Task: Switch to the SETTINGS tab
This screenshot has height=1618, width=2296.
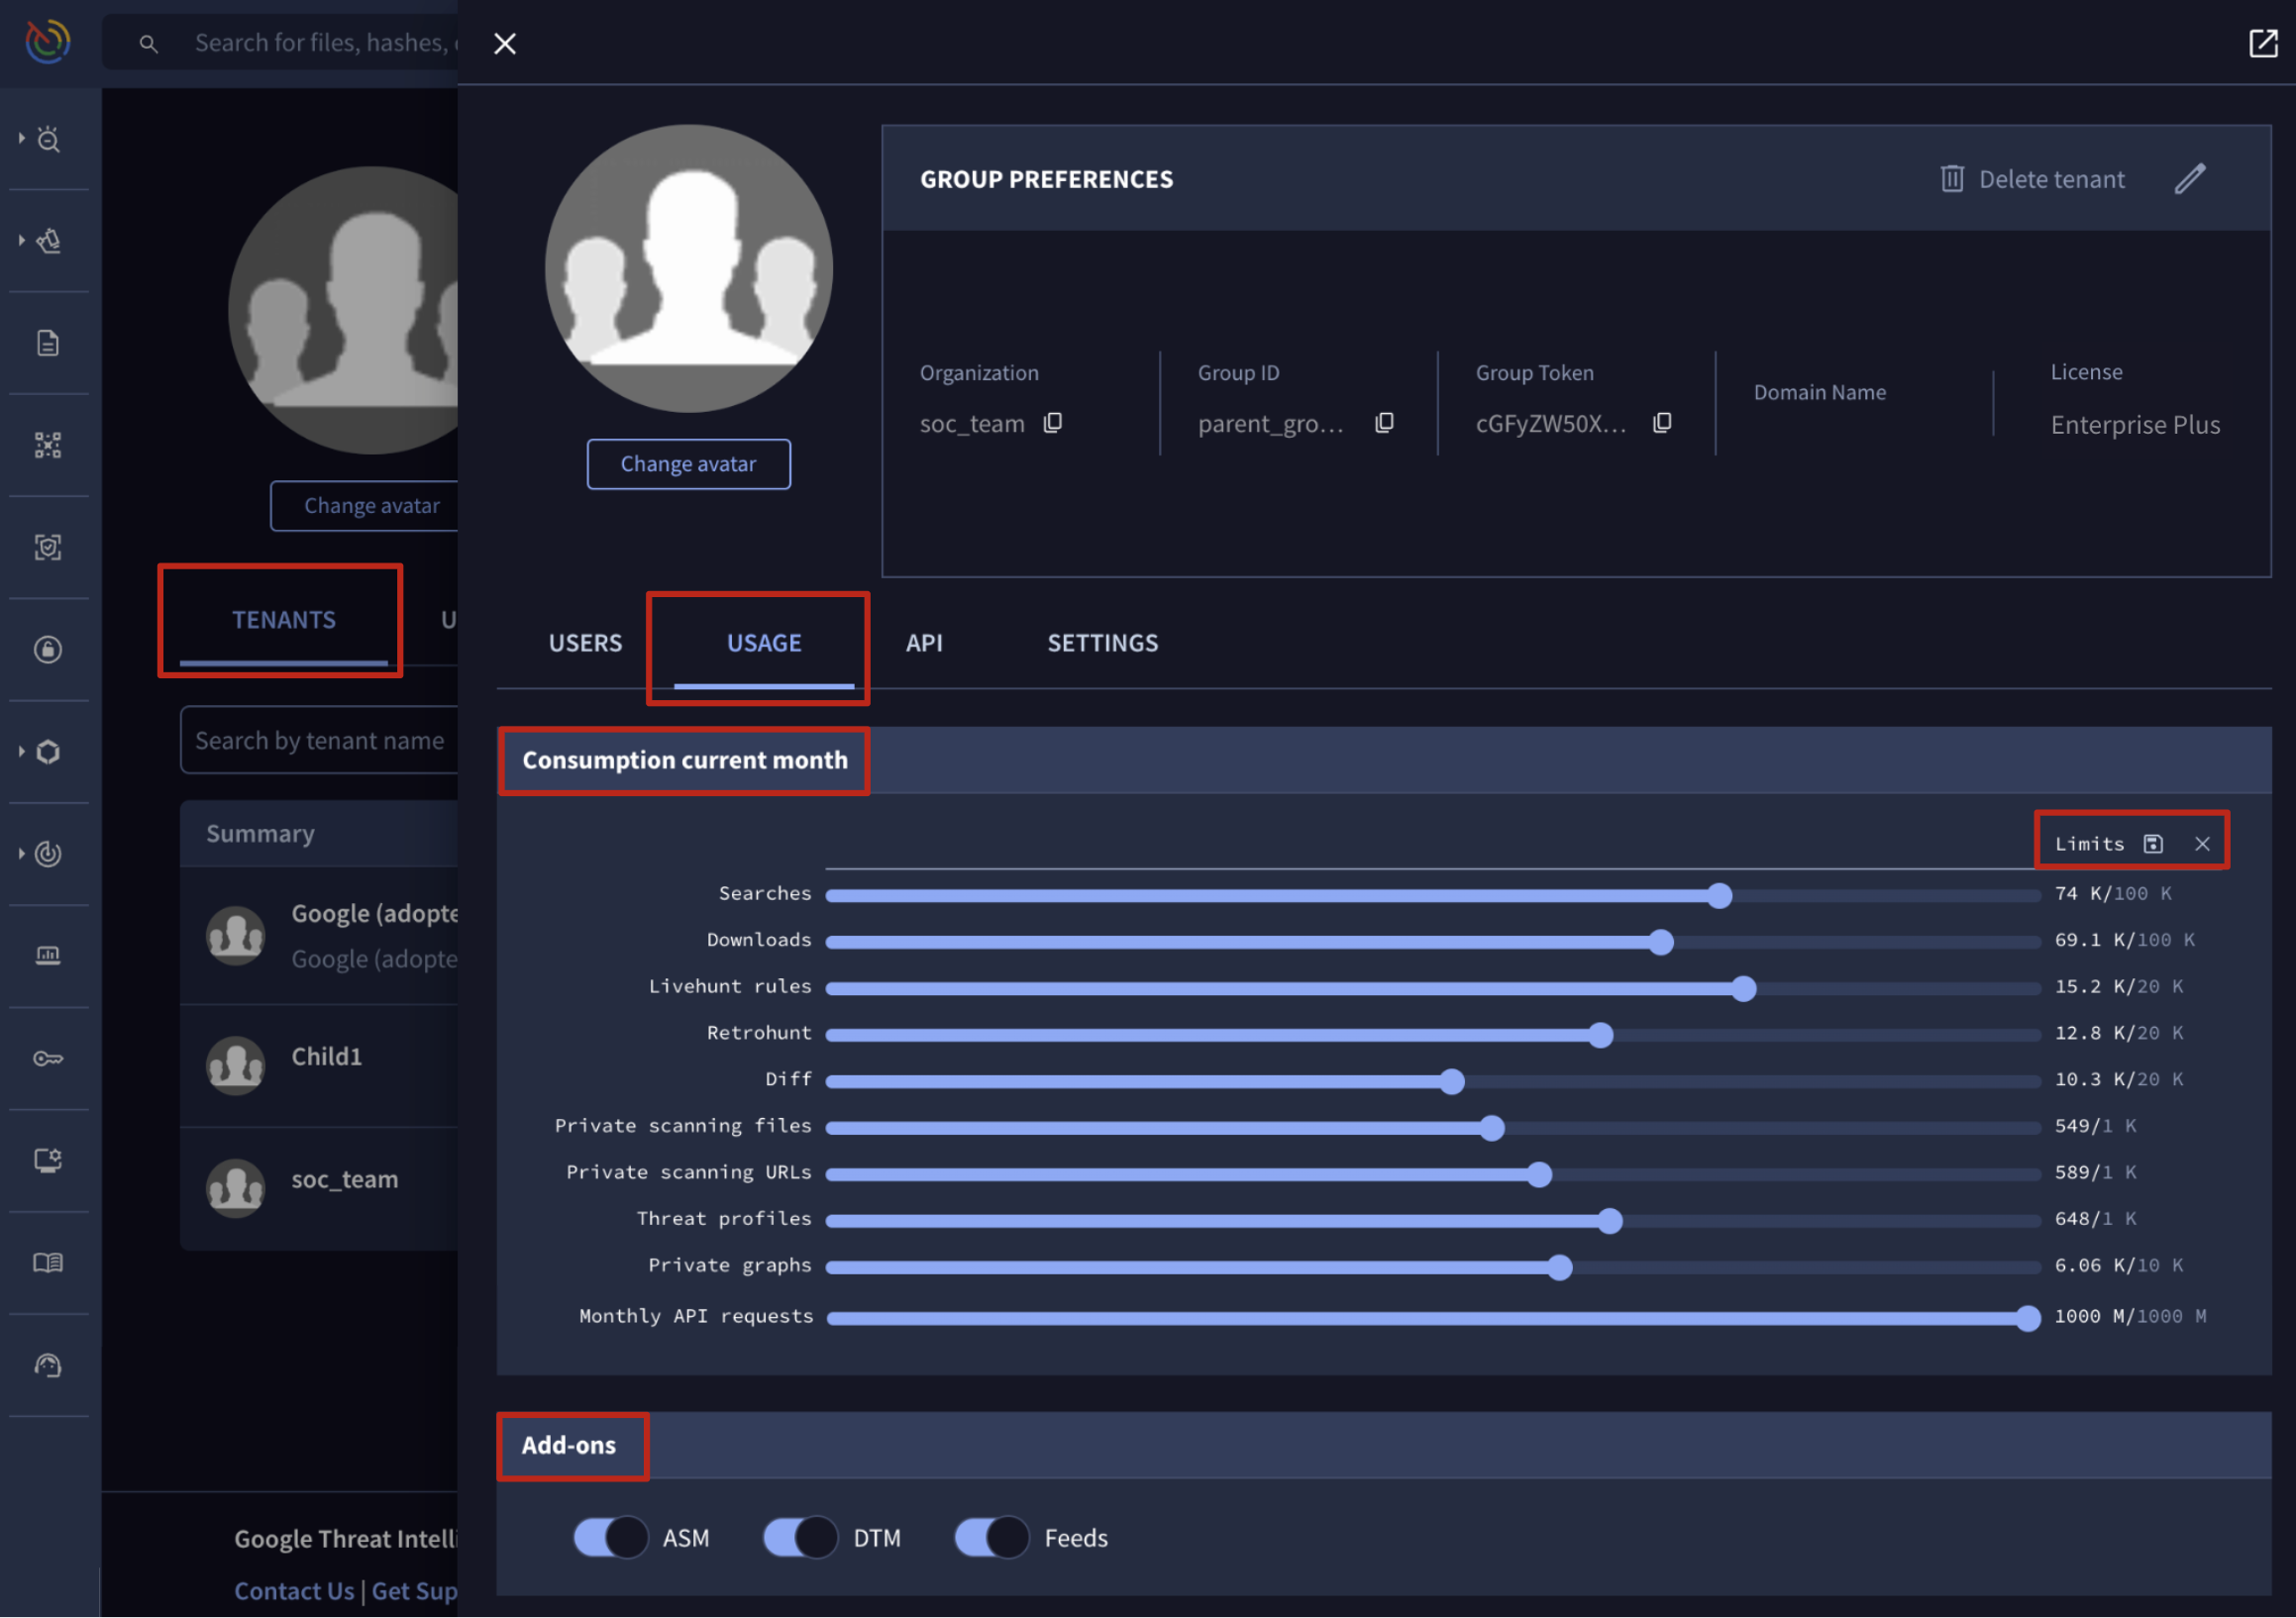Action: [1102, 643]
